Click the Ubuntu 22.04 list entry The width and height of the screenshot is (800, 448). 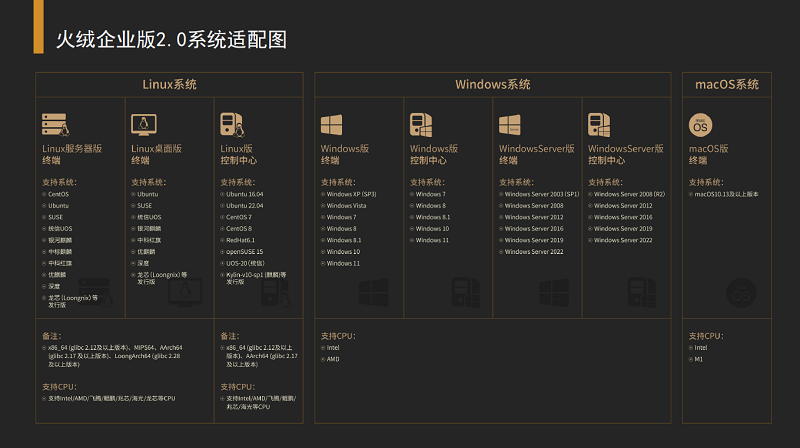(x=248, y=205)
